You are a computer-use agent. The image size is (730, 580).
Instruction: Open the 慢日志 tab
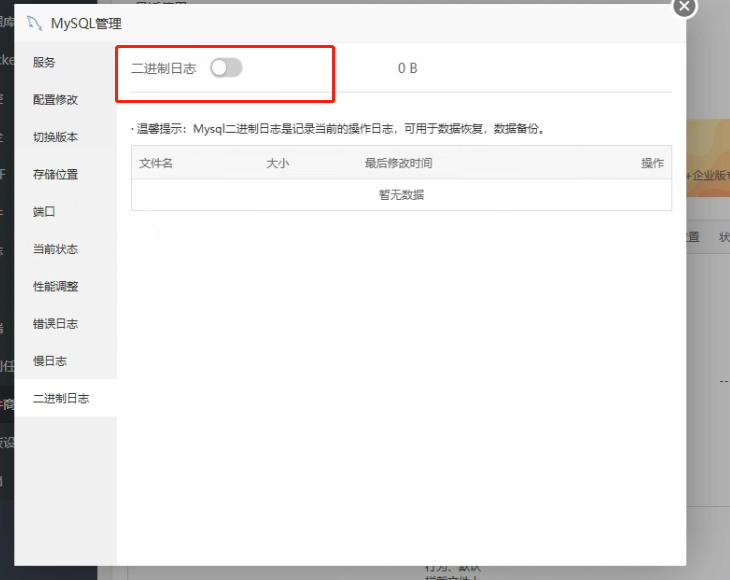click(x=50, y=361)
